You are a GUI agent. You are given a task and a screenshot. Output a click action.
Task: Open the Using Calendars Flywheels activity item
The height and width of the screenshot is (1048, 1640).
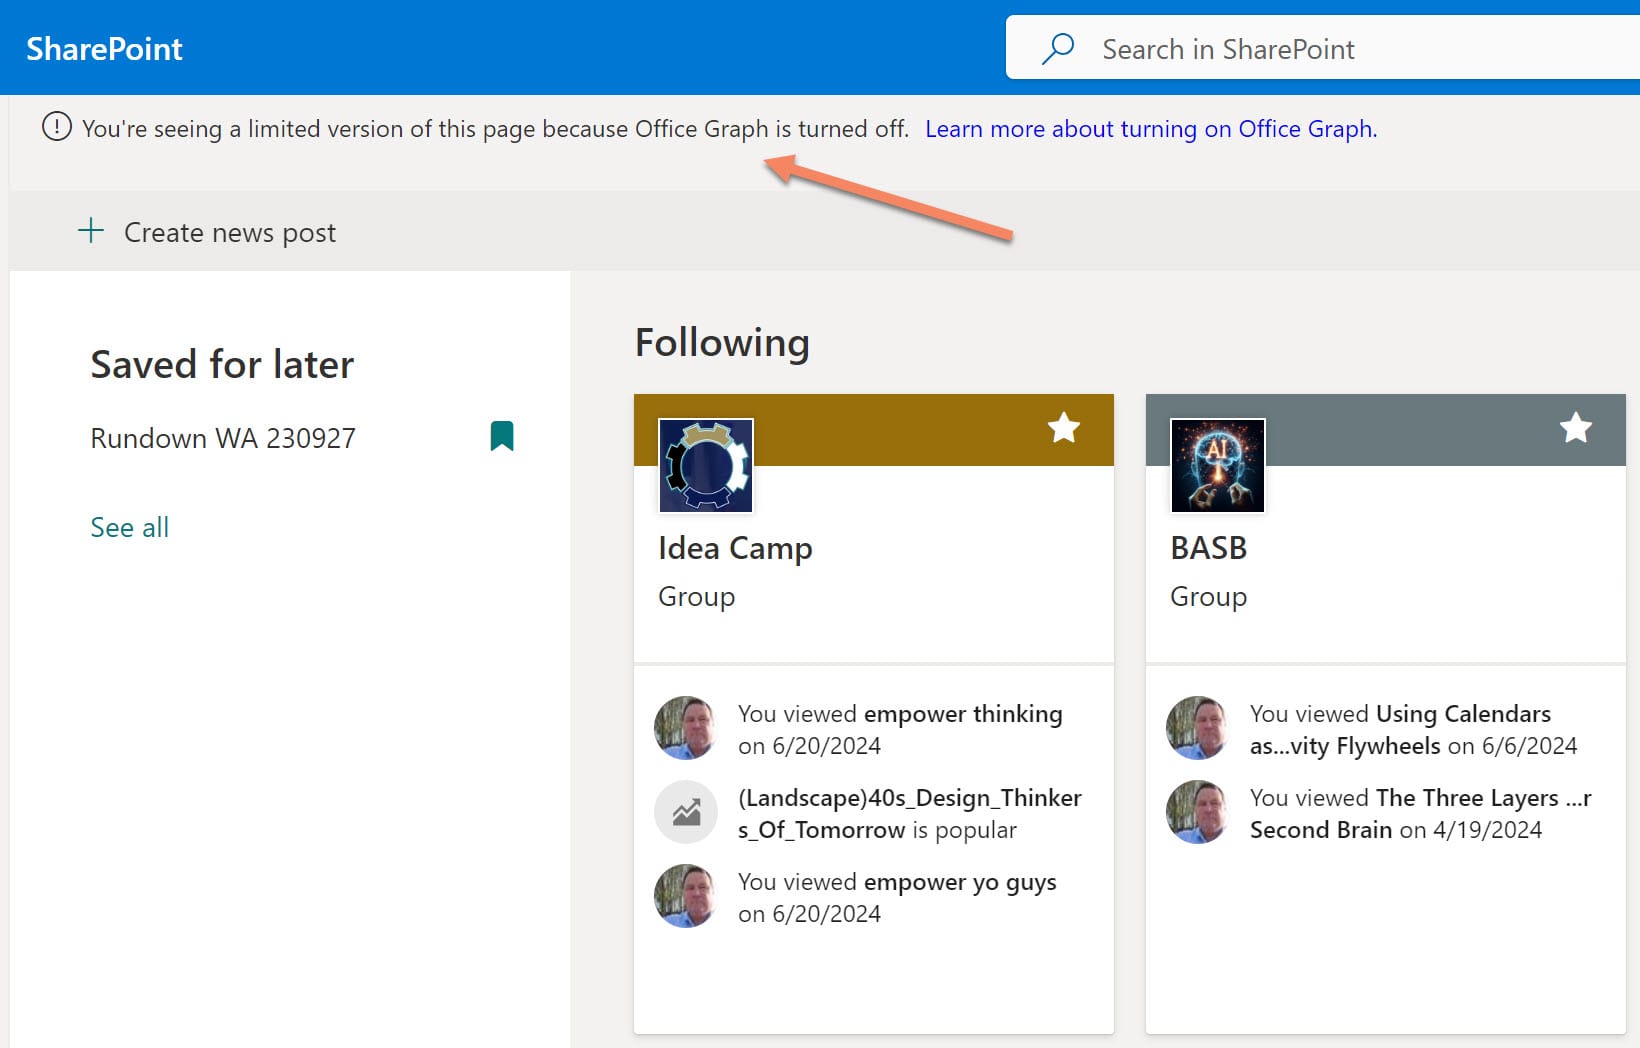click(1462, 714)
